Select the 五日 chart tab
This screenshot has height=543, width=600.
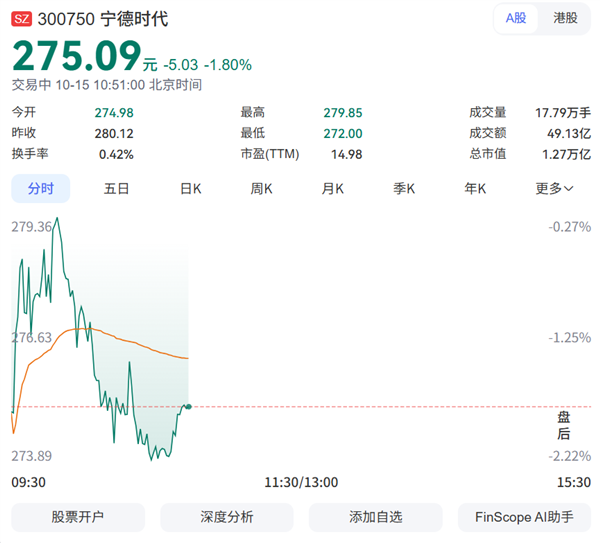click(x=116, y=189)
